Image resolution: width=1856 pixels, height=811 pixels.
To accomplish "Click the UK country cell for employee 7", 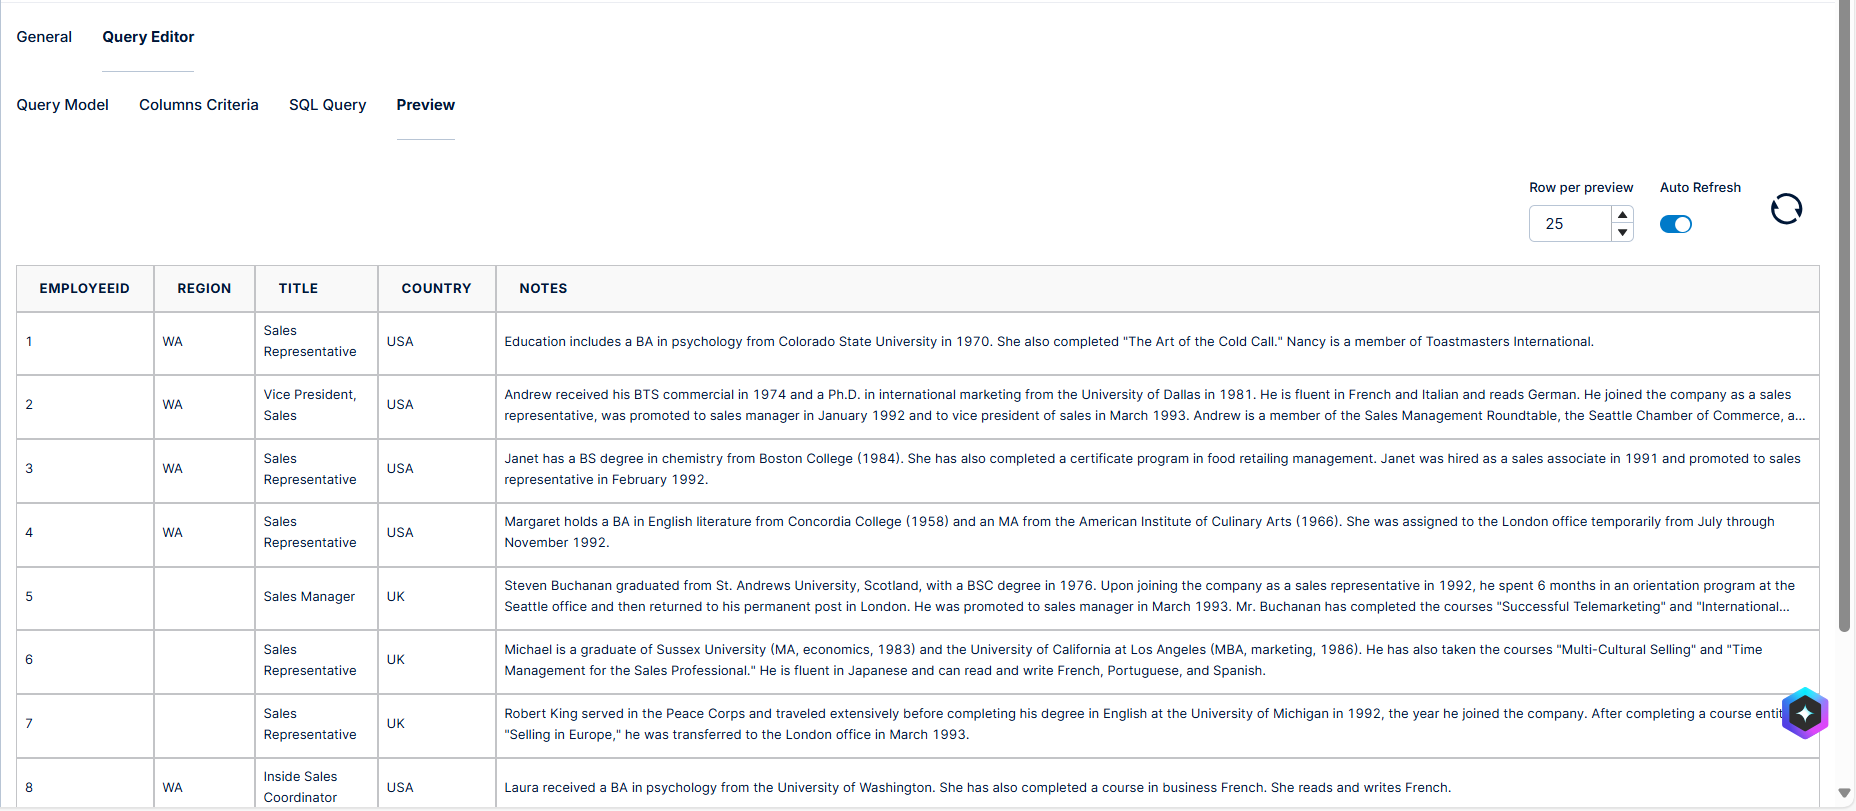I will [x=436, y=724].
